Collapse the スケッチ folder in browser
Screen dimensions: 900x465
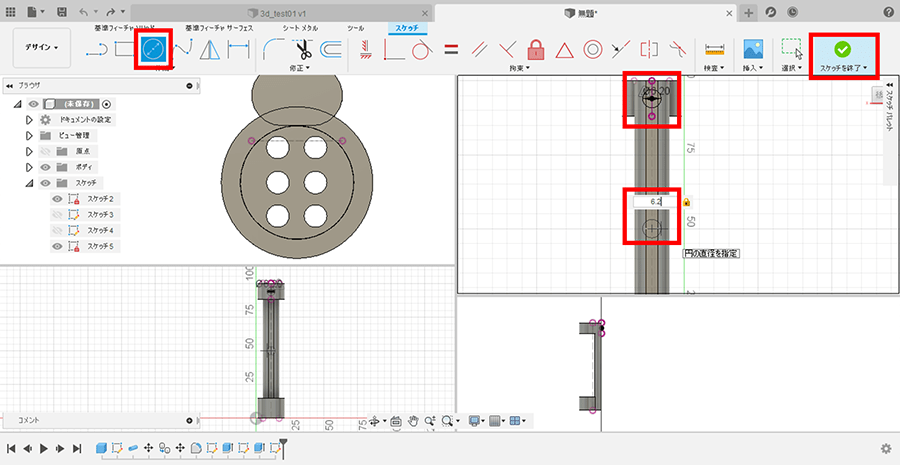pos(29,183)
